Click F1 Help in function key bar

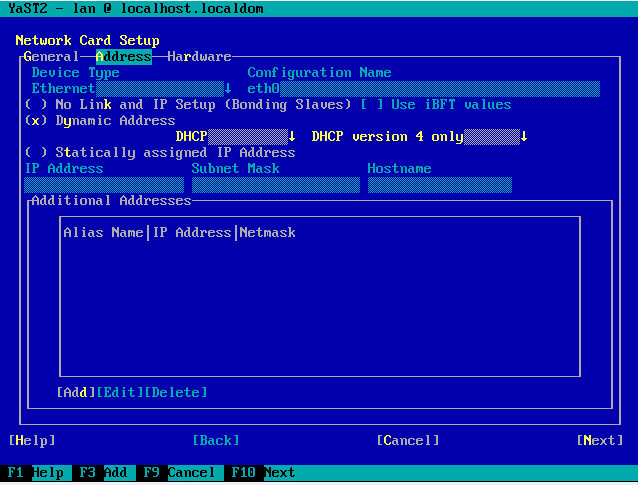click(x=36, y=472)
